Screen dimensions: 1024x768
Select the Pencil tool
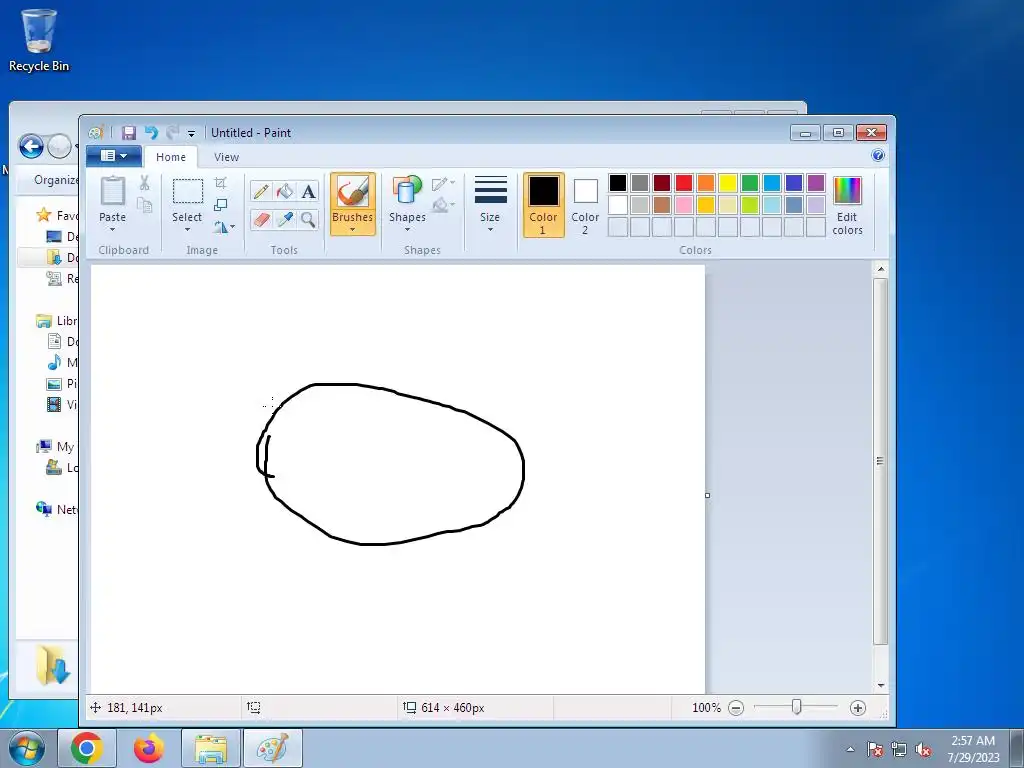click(261, 191)
